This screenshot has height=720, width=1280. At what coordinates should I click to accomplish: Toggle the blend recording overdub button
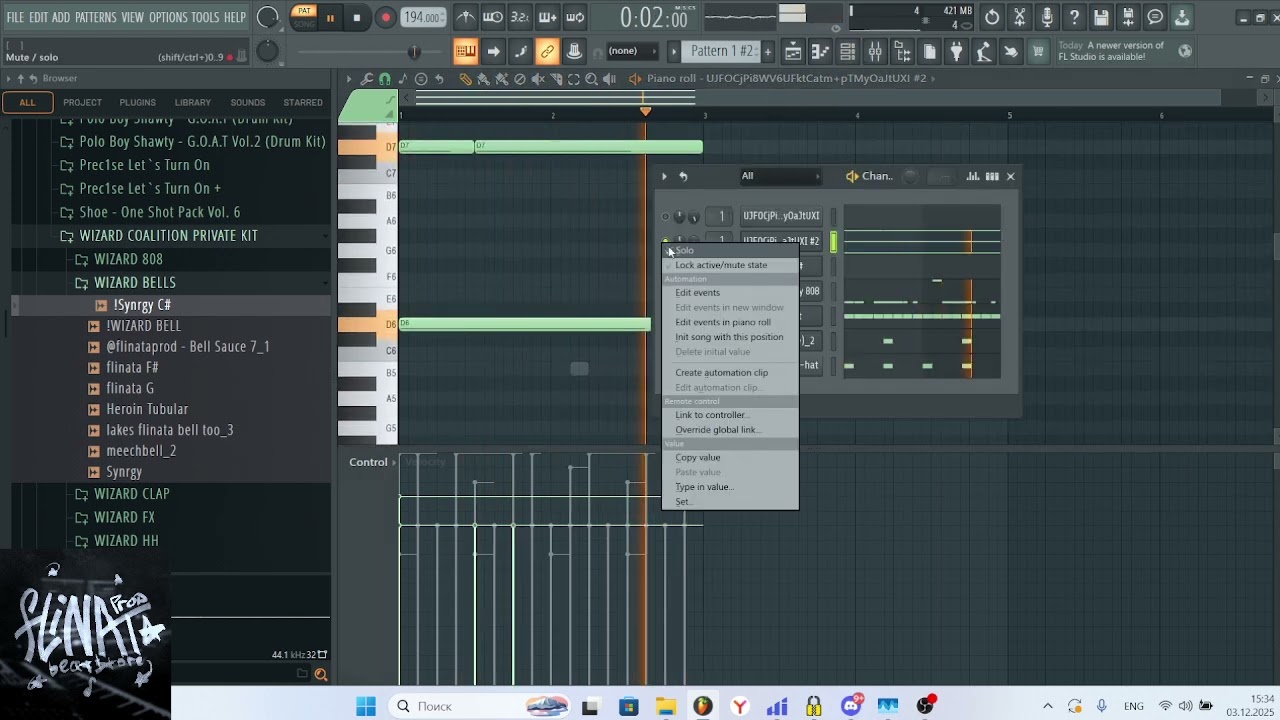(548, 17)
